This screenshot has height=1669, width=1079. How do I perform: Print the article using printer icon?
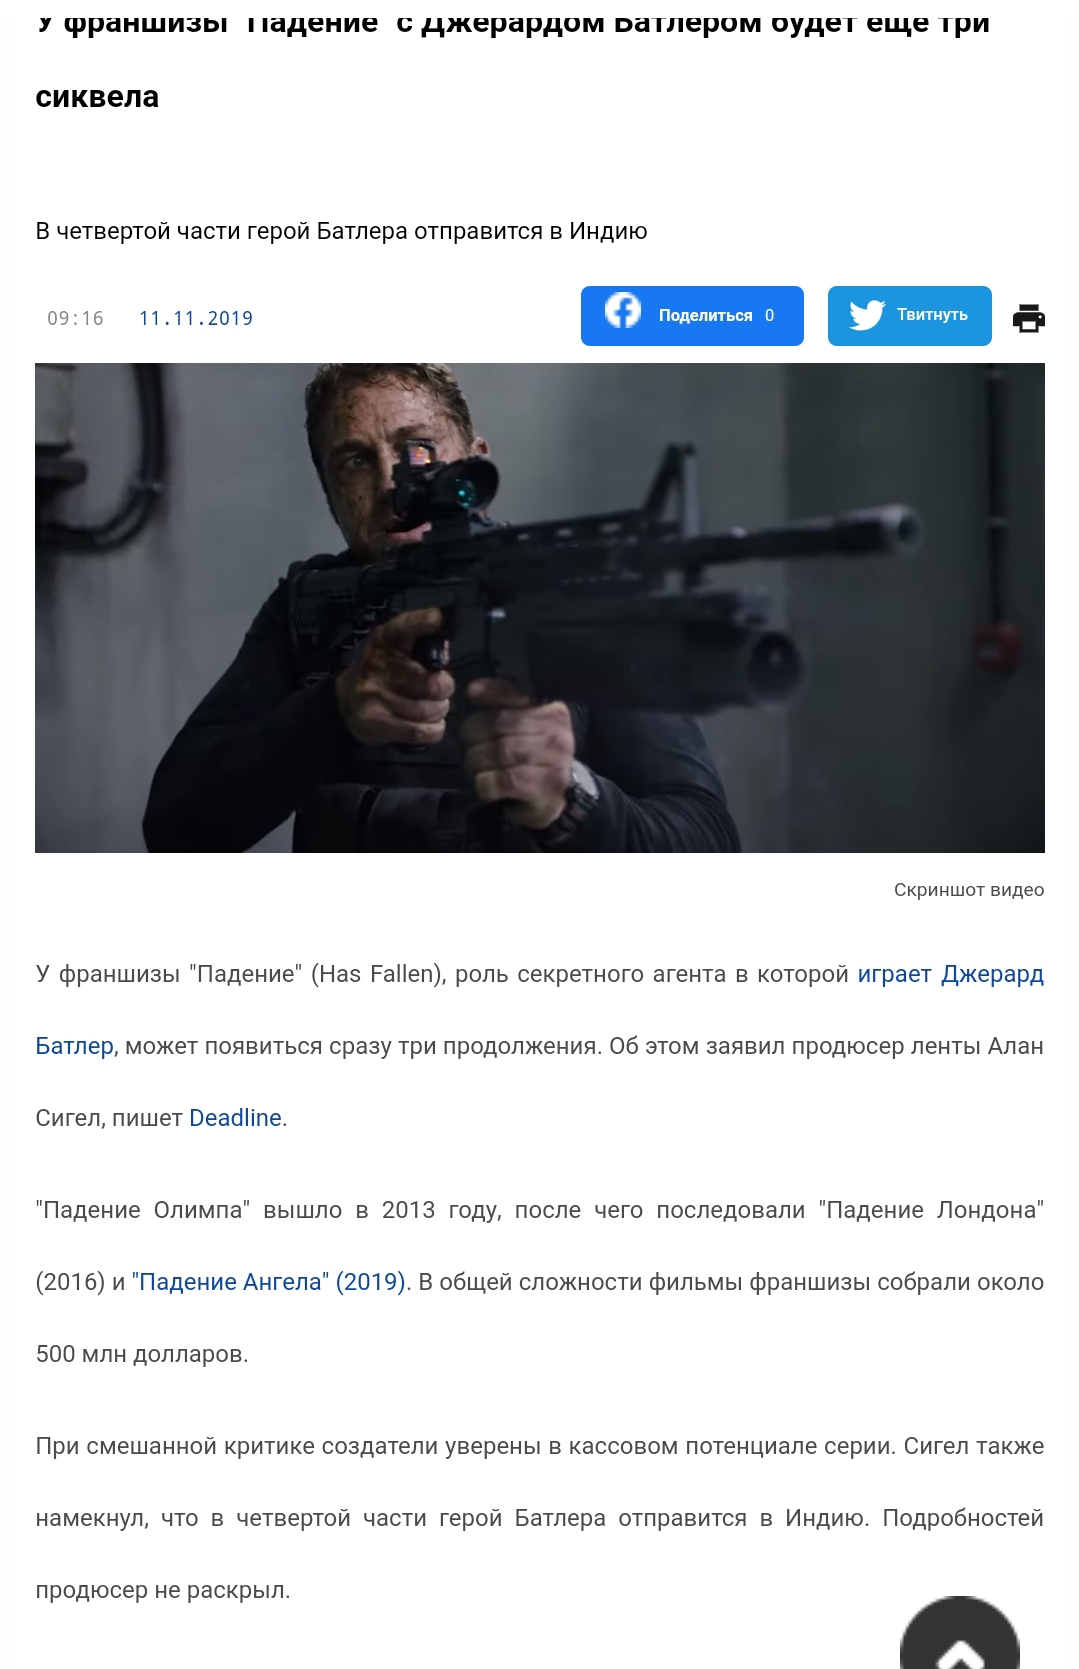tap(1029, 318)
